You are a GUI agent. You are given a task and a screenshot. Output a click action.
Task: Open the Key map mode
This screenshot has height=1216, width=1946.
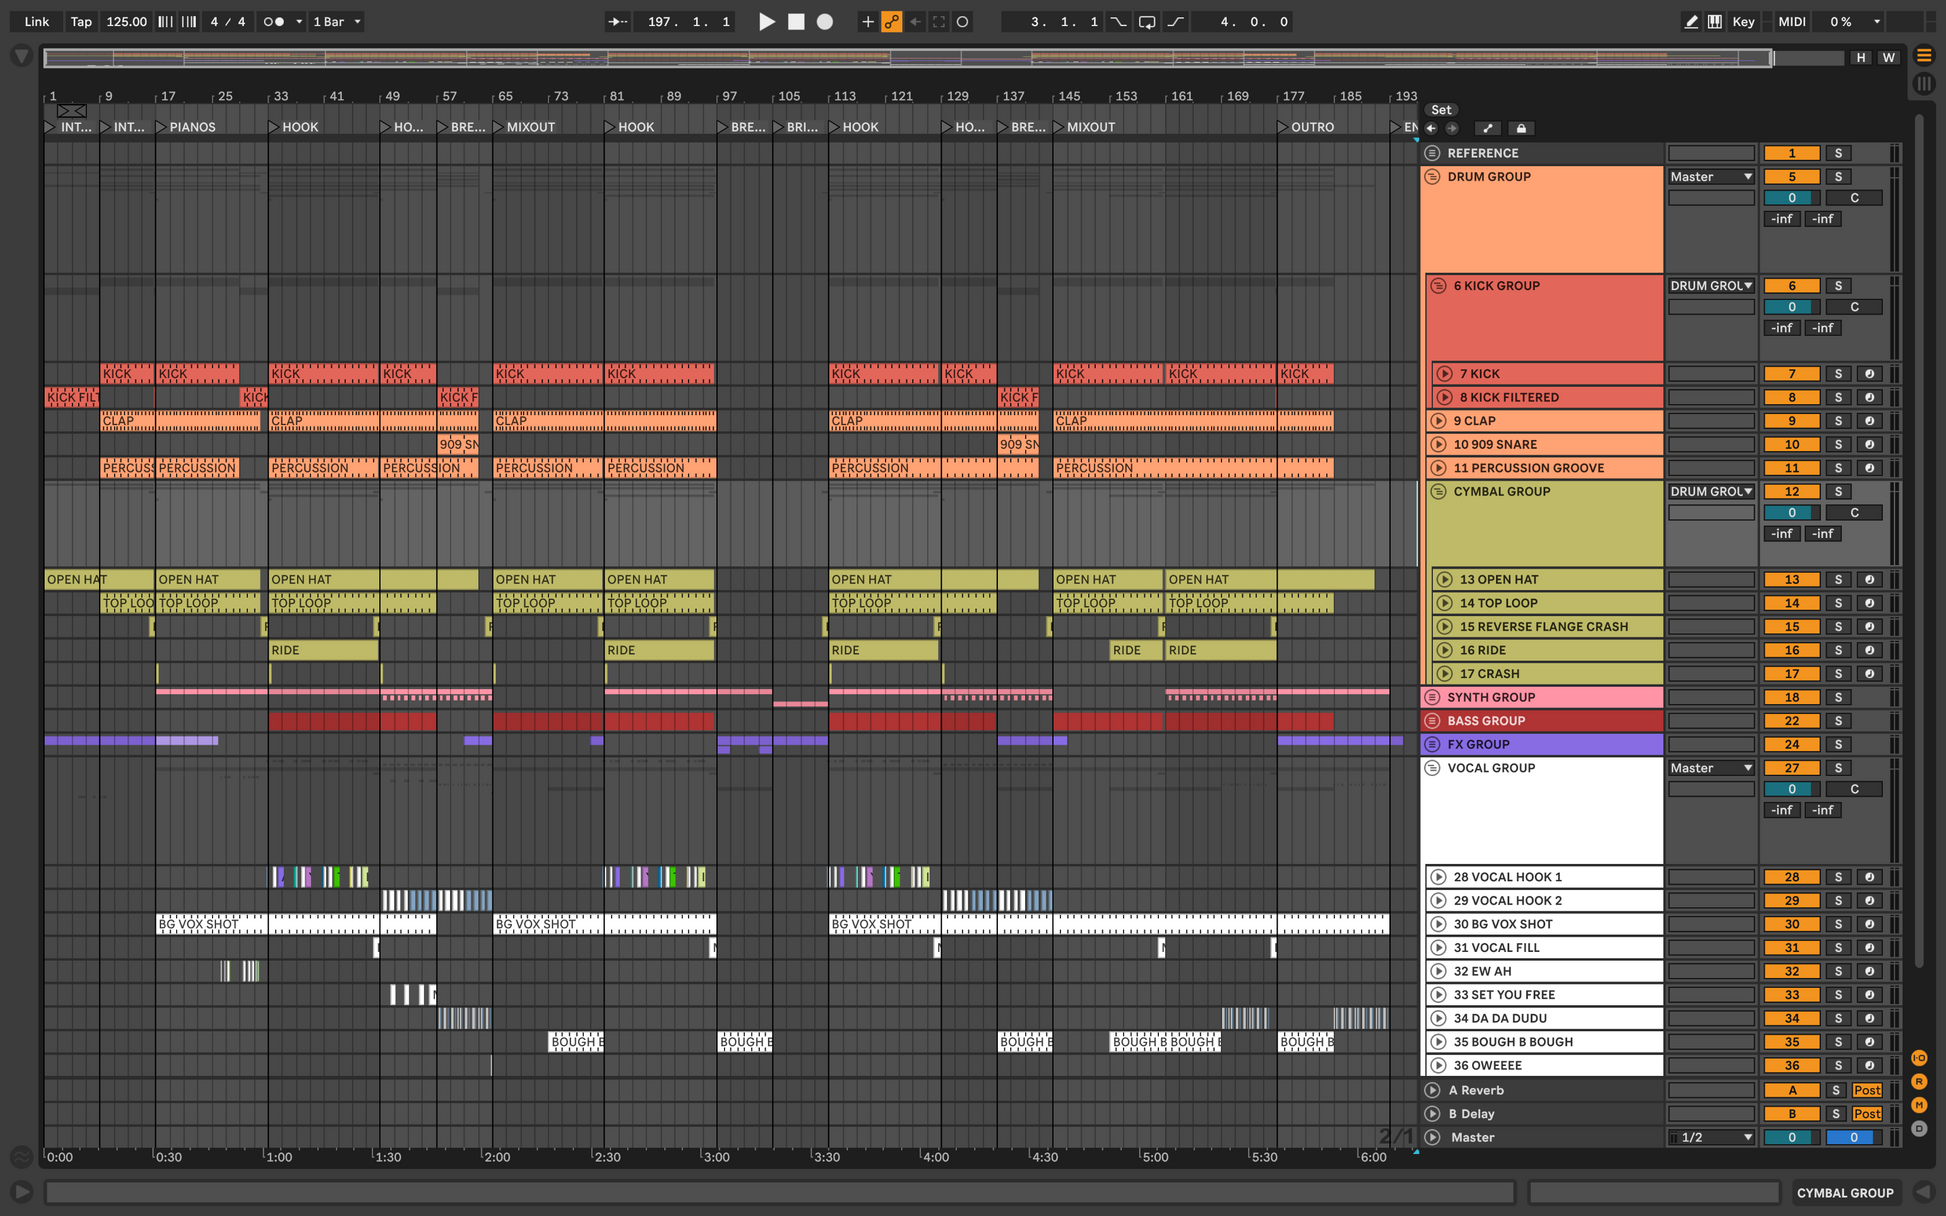coord(1743,21)
